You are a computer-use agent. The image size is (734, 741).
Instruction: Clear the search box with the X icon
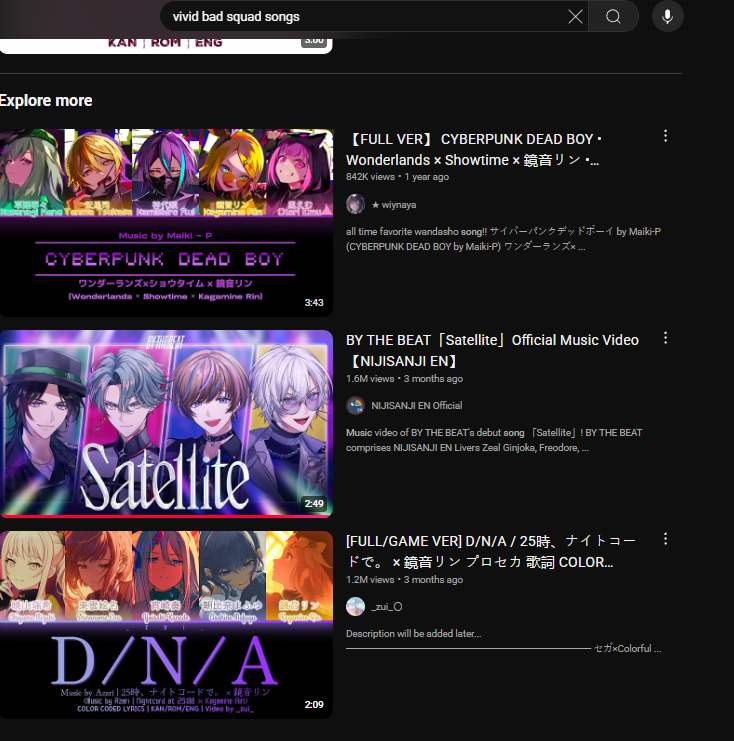point(575,17)
